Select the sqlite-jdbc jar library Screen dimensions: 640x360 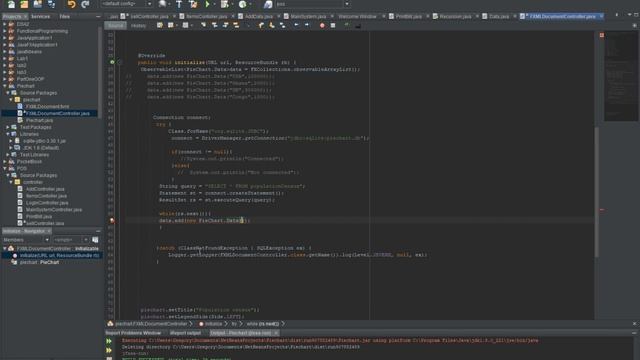click(x=44, y=141)
